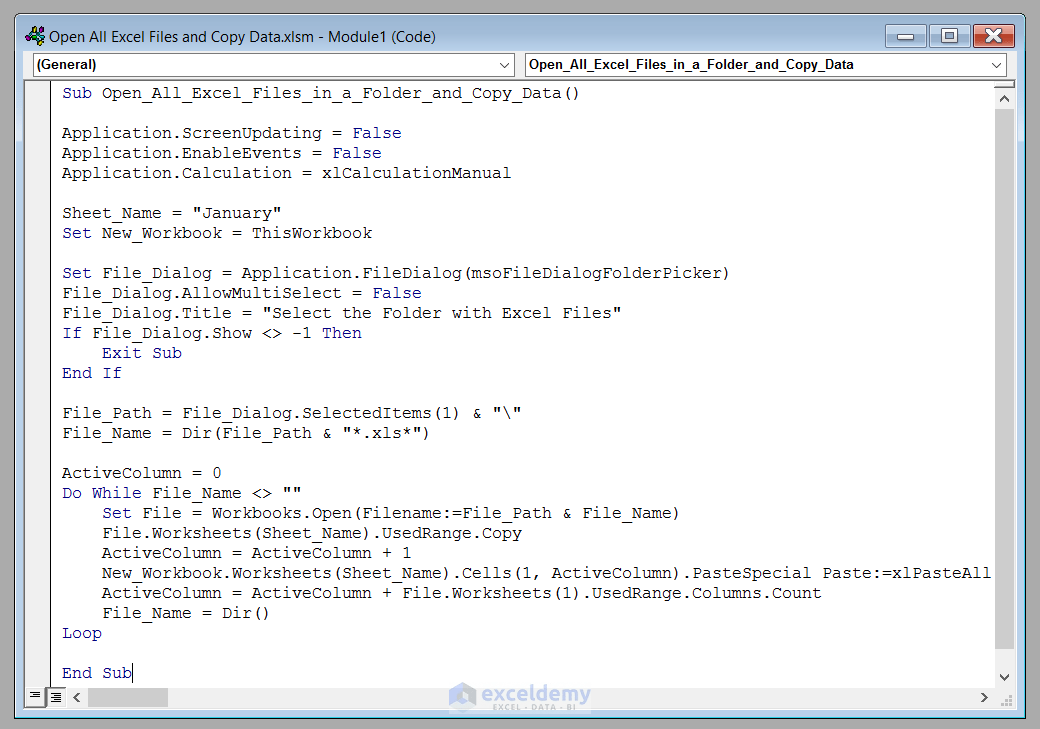Click the vertical scrollbar's down arrow
The height and width of the screenshot is (729, 1040).
coord(1004,675)
